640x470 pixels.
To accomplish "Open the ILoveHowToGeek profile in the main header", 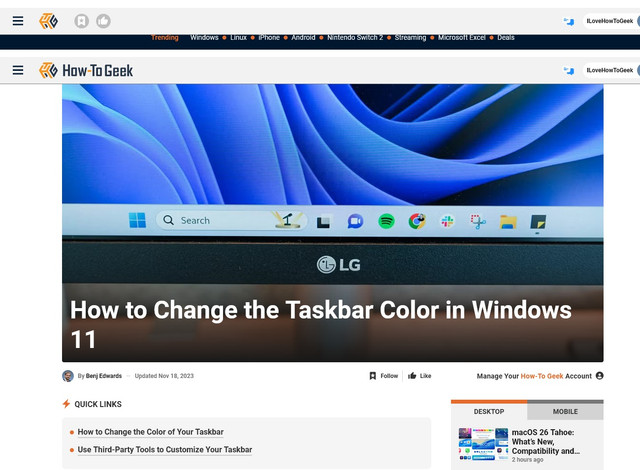I will tap(609, 70).
